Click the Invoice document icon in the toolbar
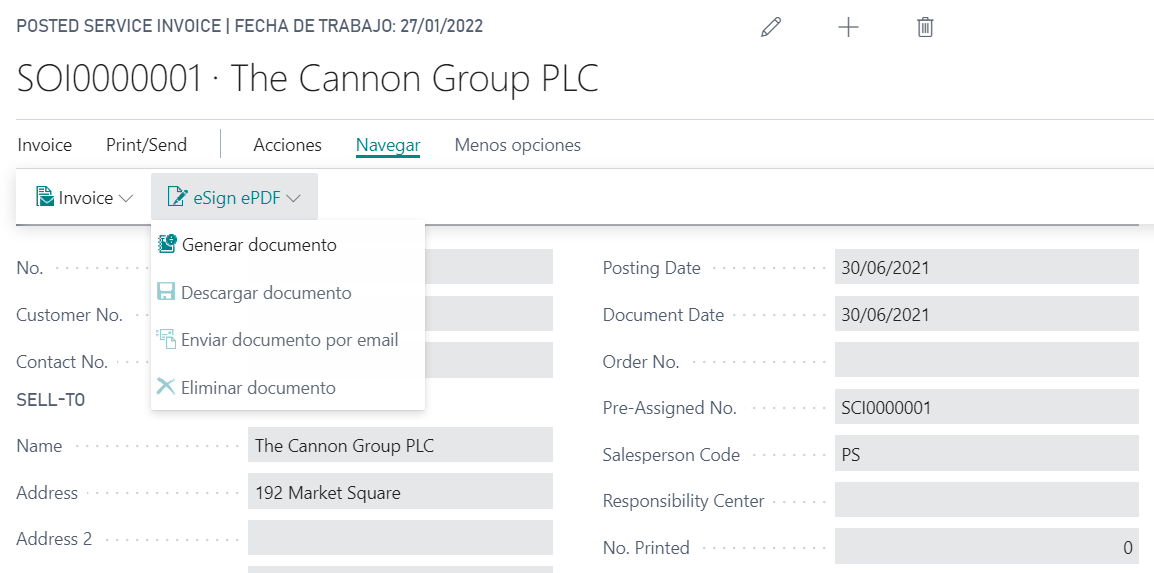This screenshot has height=573, width=1154. tap(45, 198)
